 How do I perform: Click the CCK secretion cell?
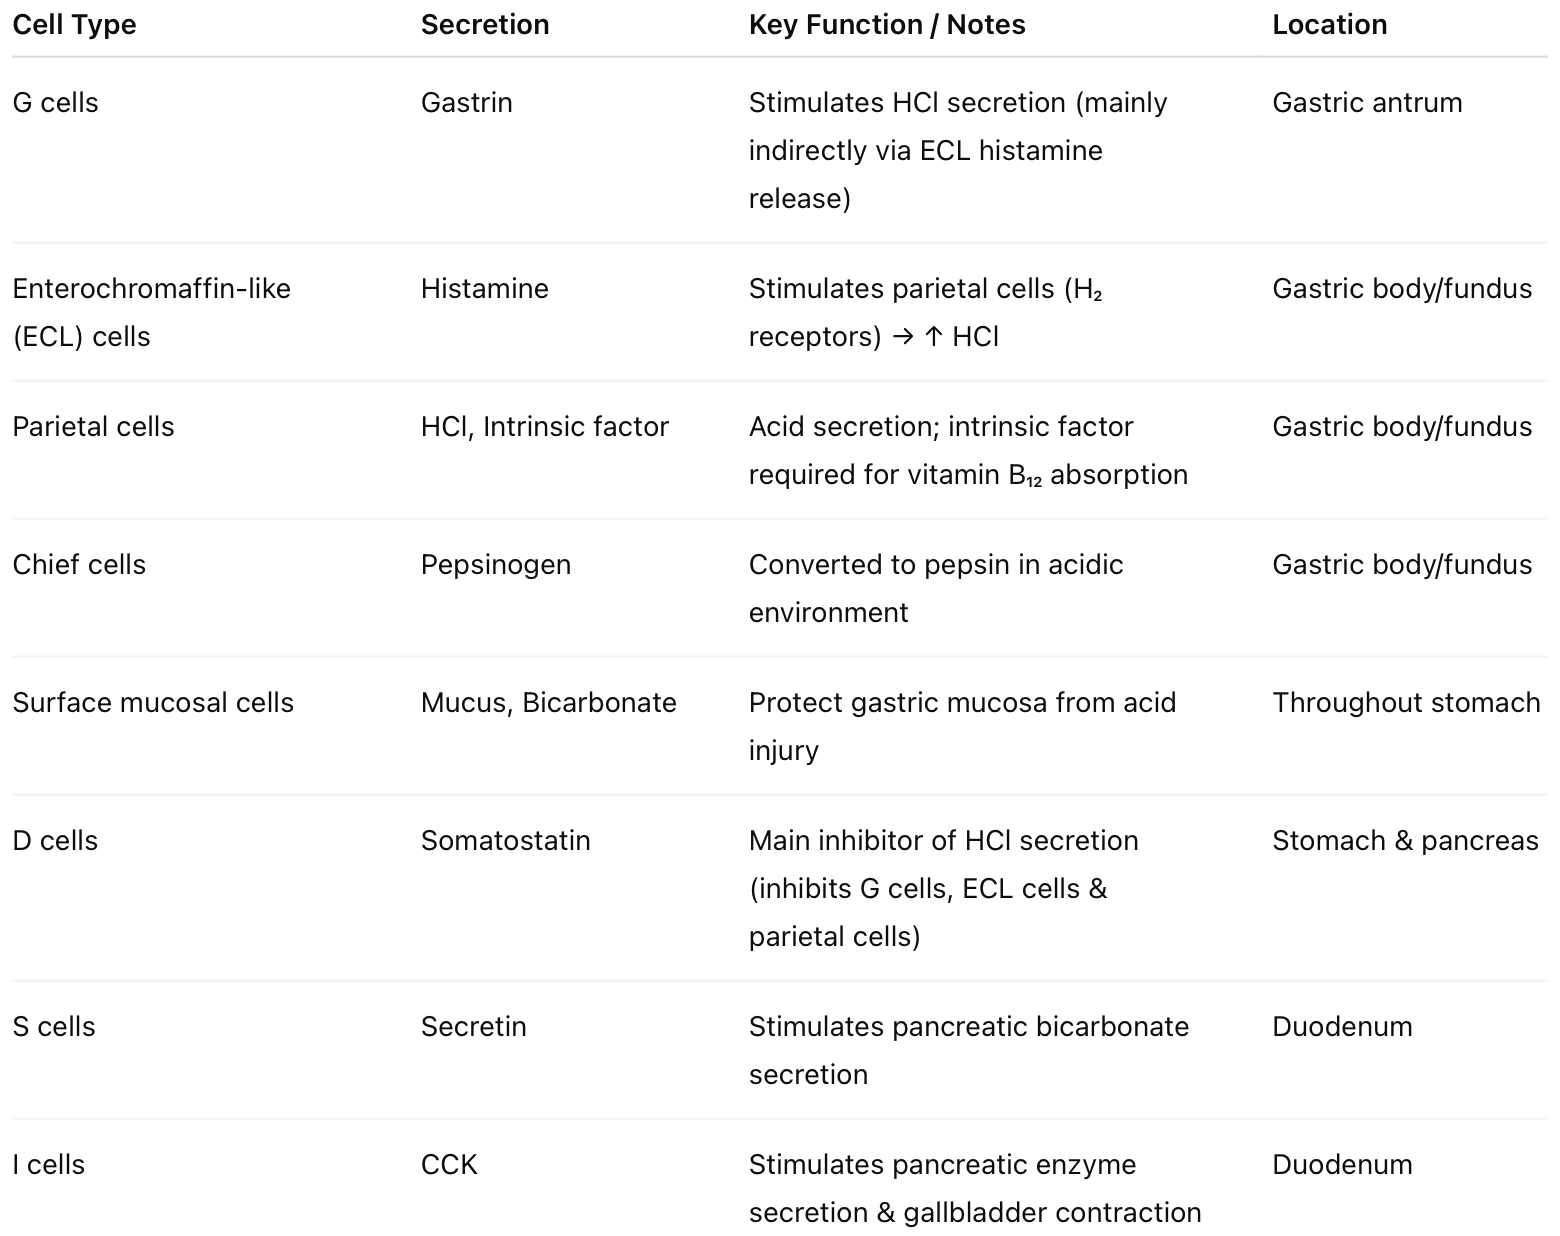point(449,1165)
